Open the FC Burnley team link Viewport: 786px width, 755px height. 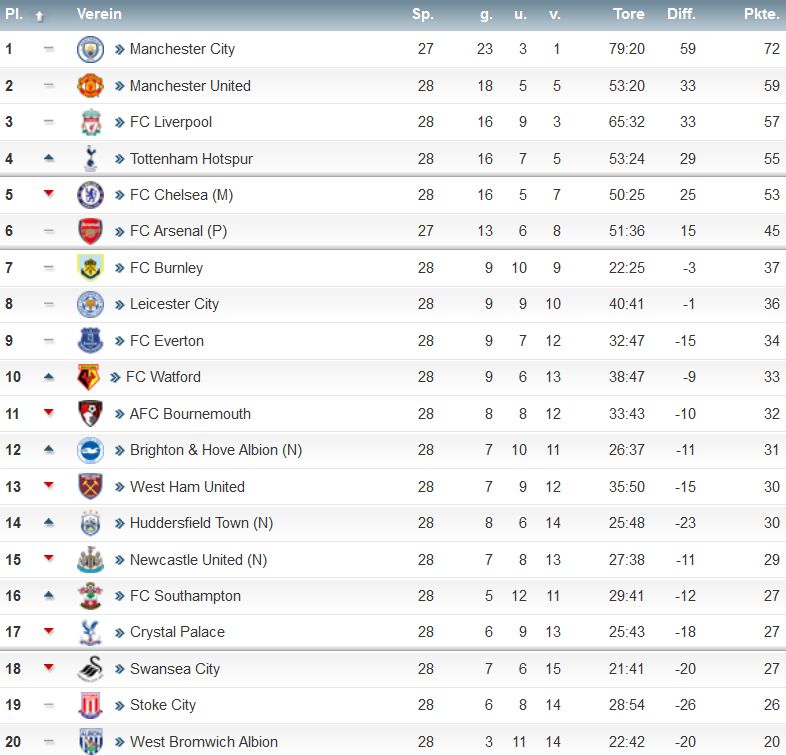pos(166,268)
